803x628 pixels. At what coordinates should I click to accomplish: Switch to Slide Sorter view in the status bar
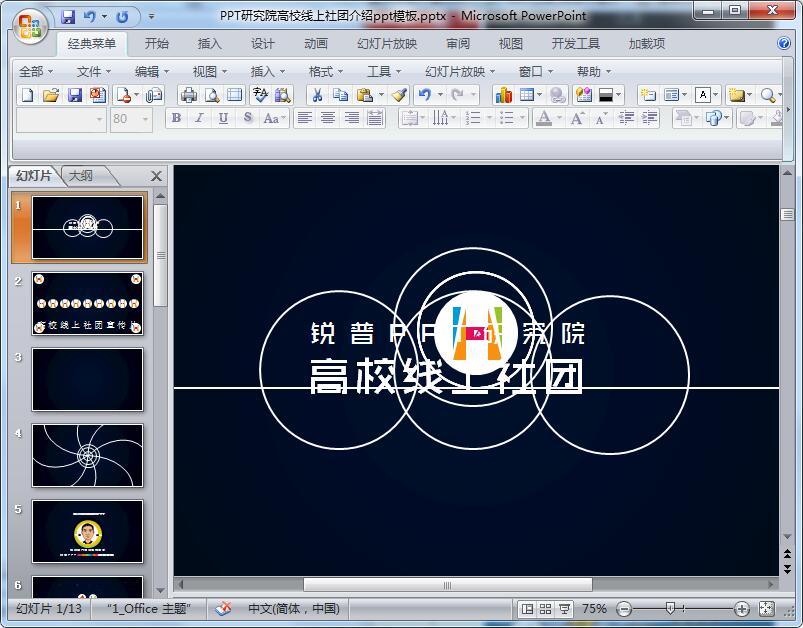[x=545, y=609]
